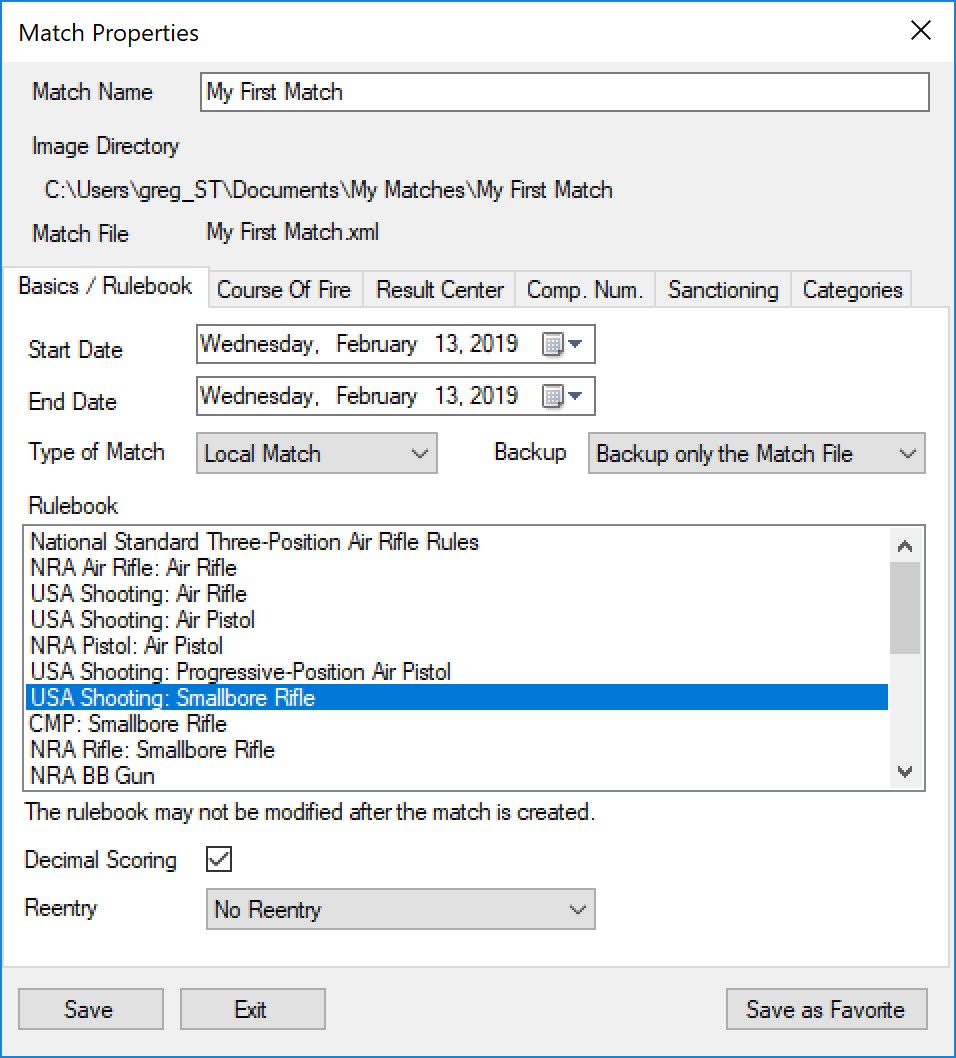Click into the Match Name text field

click(564, 92)
